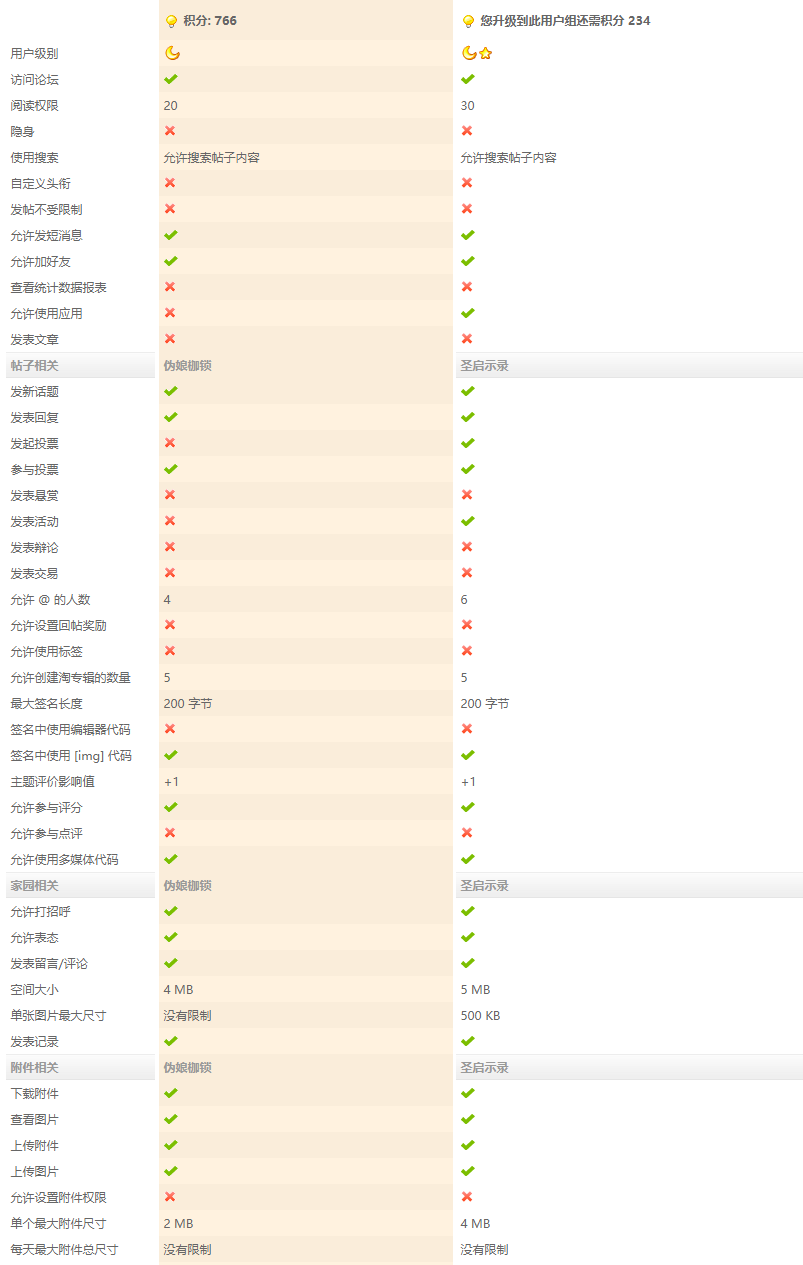Click 允许使用多媒体代码 check in 伪娘枷锁 column
803x1265 pixels.
(171, 859)
